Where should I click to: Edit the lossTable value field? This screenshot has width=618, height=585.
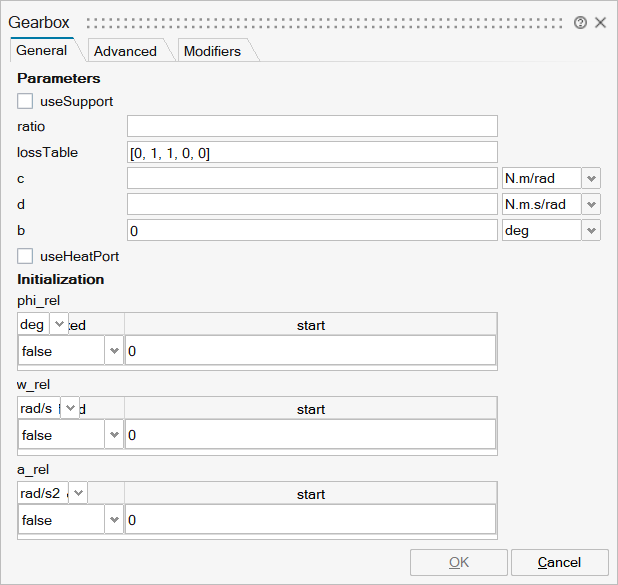click(x=312, y=152)
